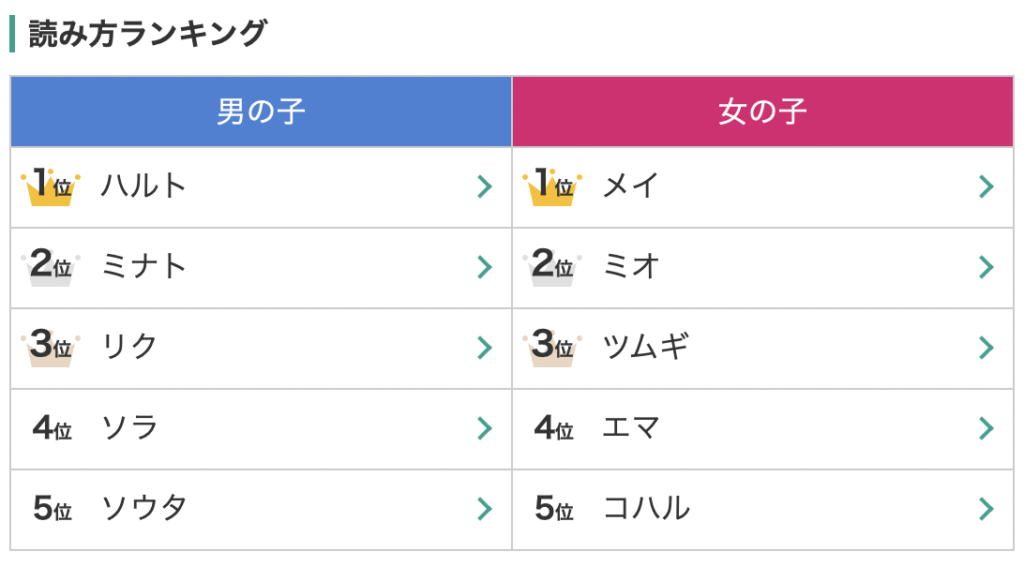Viewport: 1024px width, 566px height.
Task: Open the arrow chevron for ソウタ
Action: [x=485, y=509]
